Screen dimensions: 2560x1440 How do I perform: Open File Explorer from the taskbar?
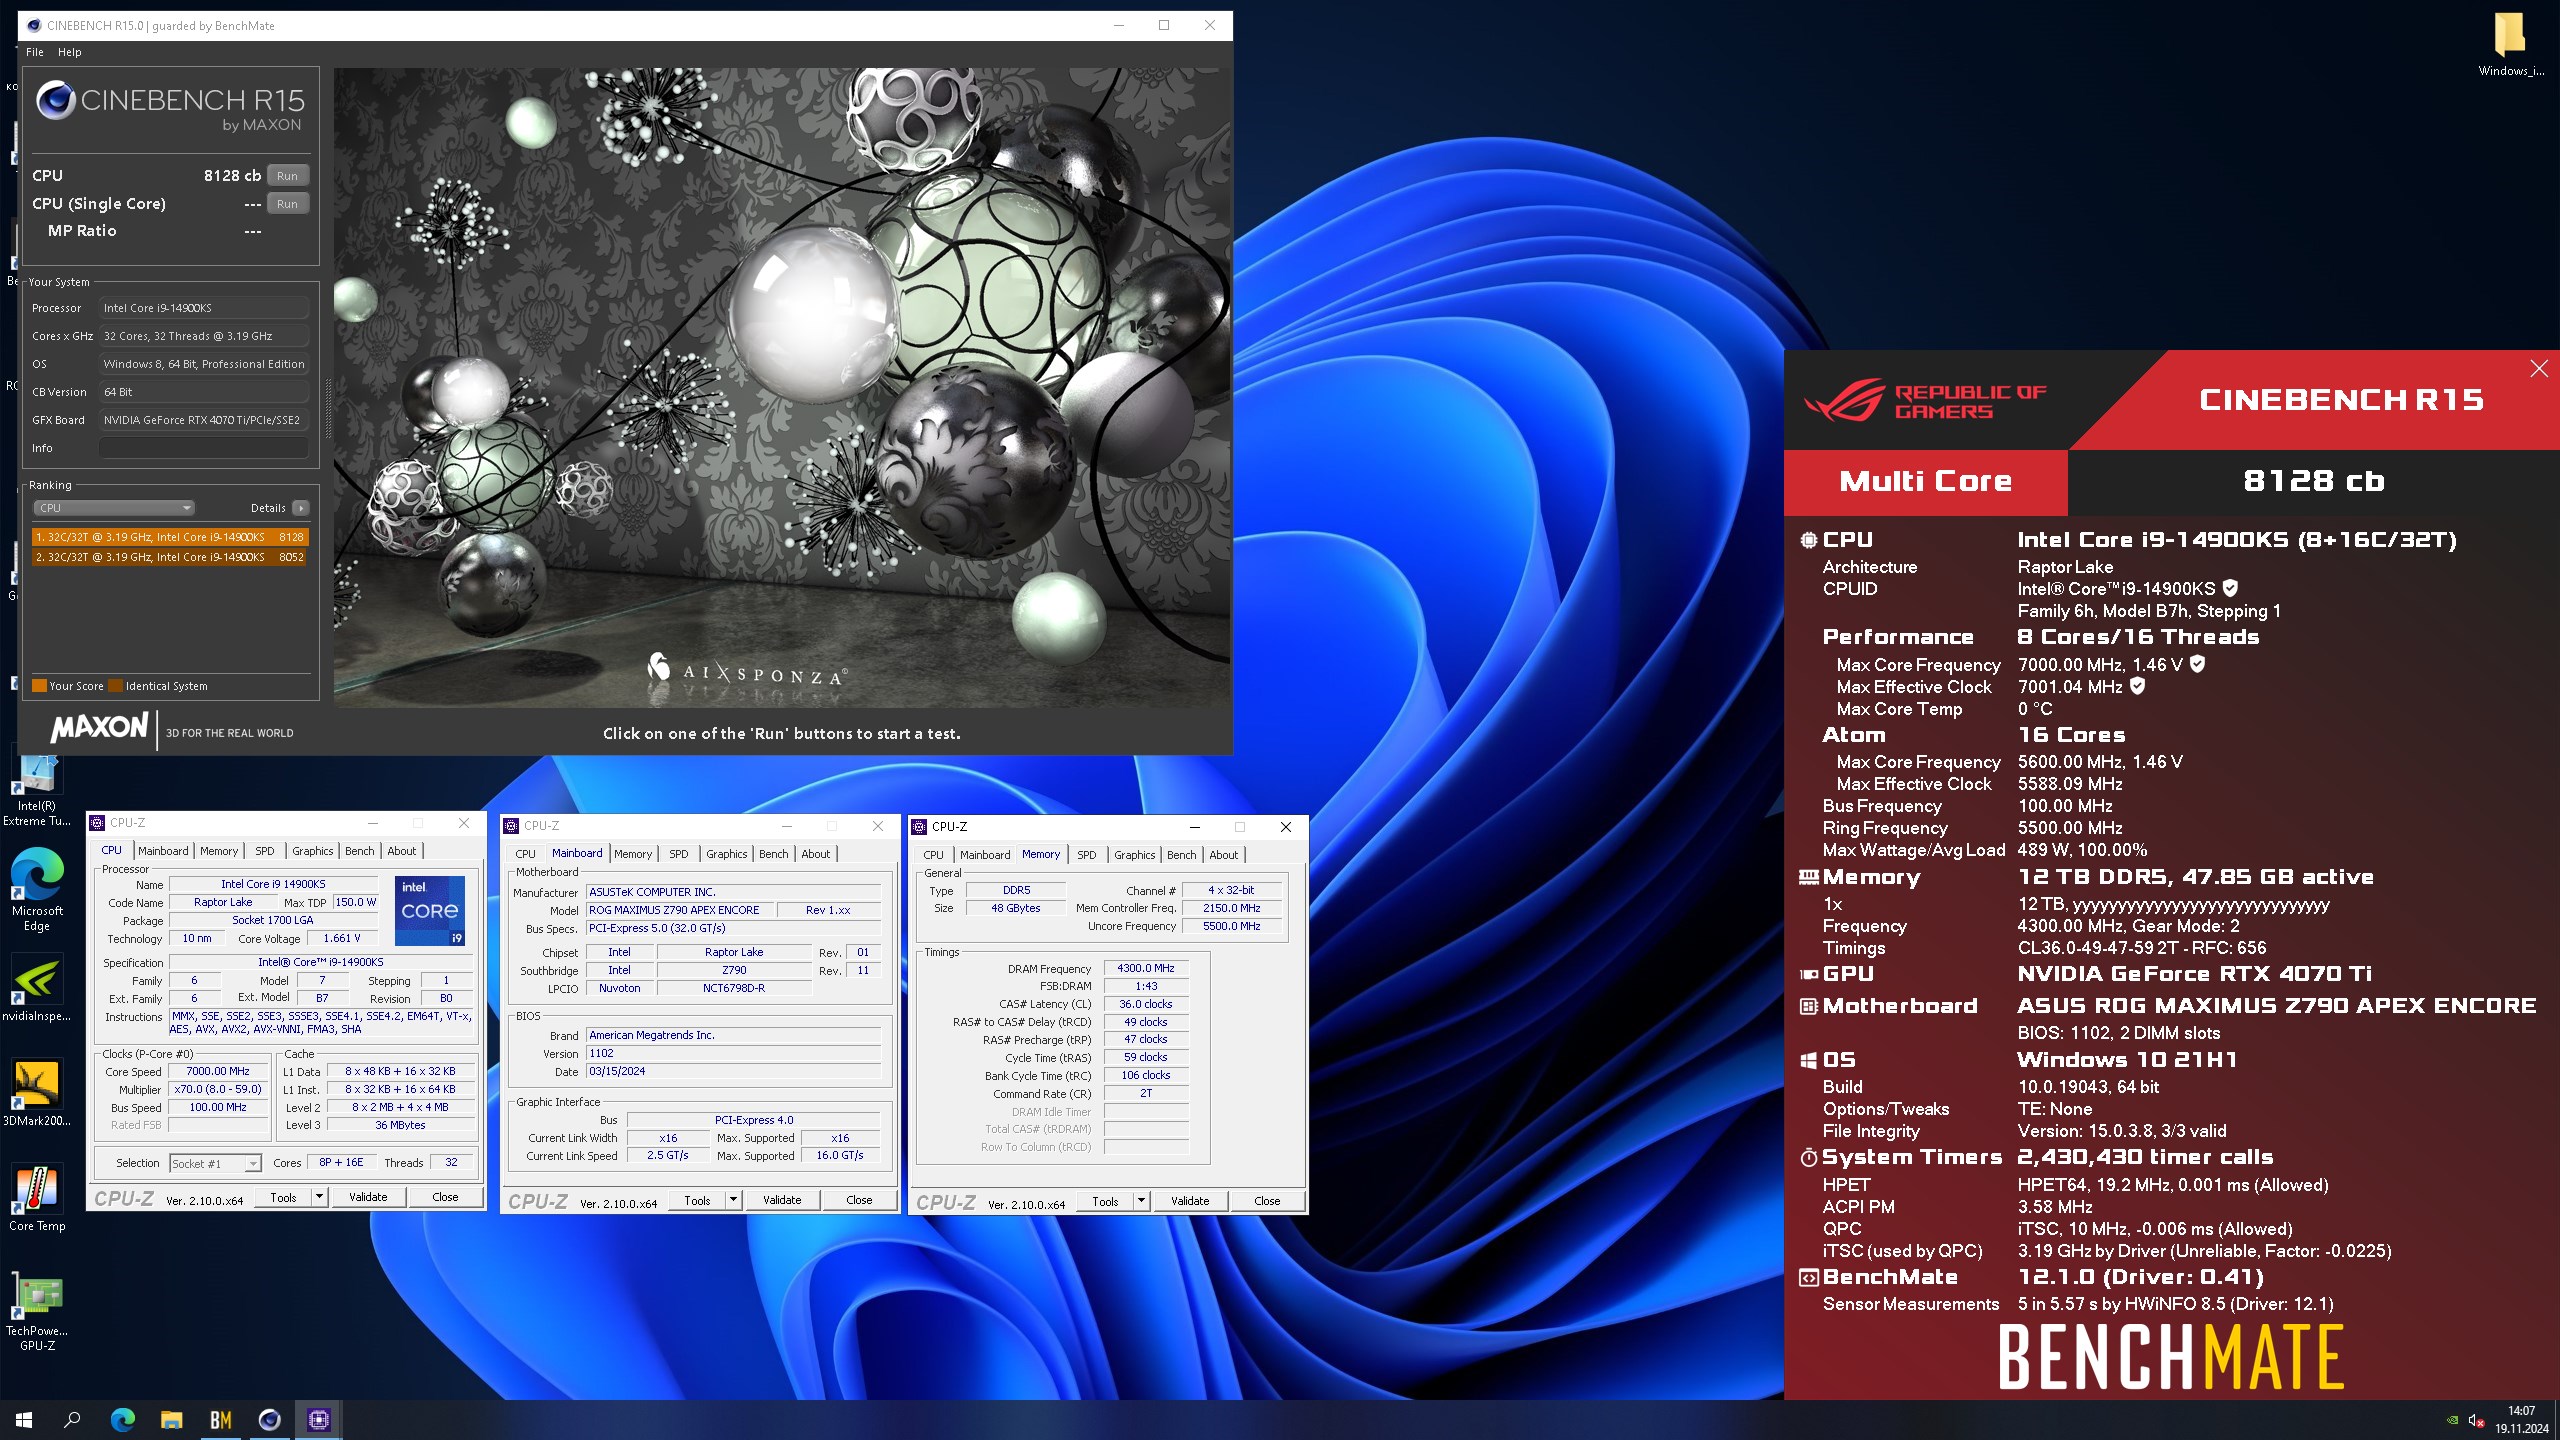[171, 1419]
